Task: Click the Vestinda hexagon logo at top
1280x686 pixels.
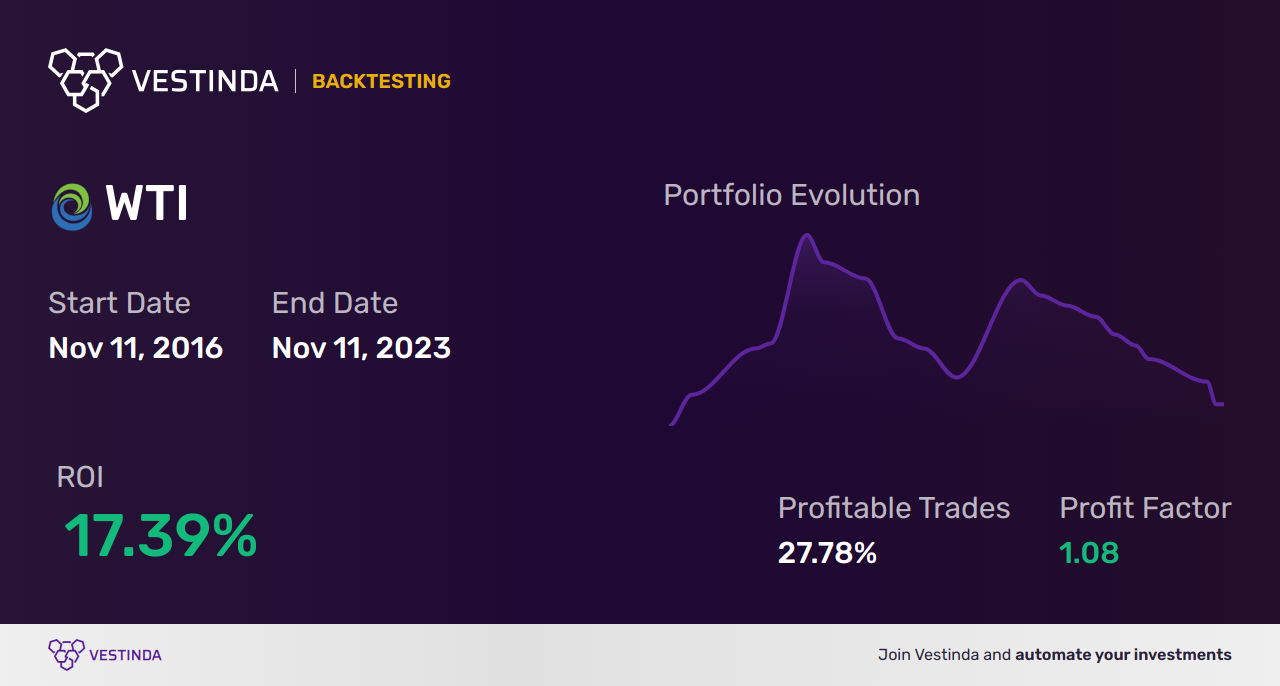Action: pos(85,79)
